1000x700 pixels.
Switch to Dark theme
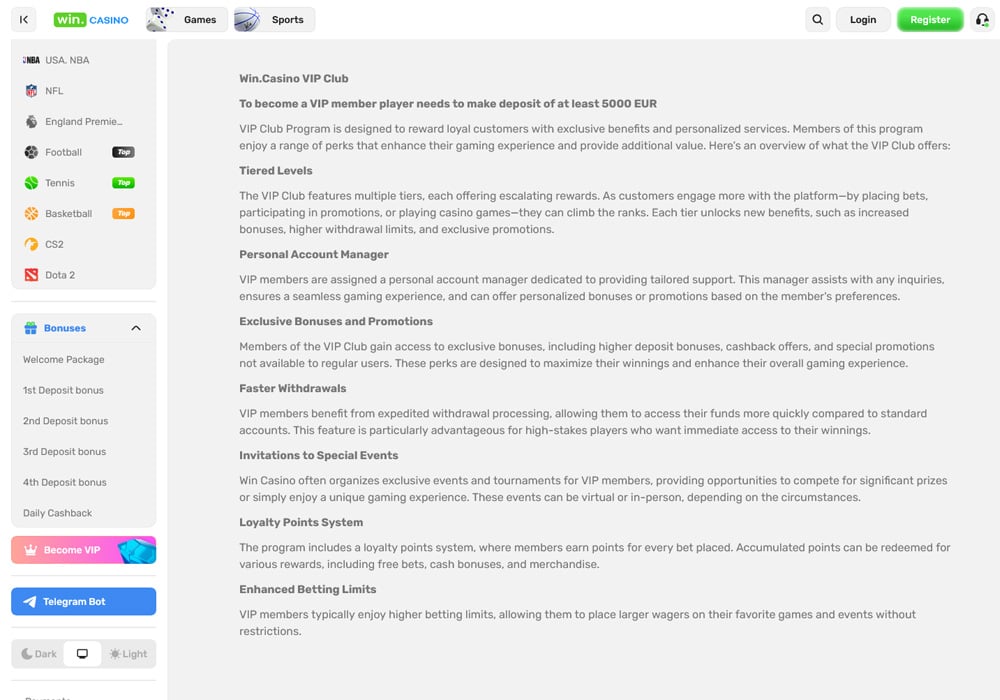40,654
